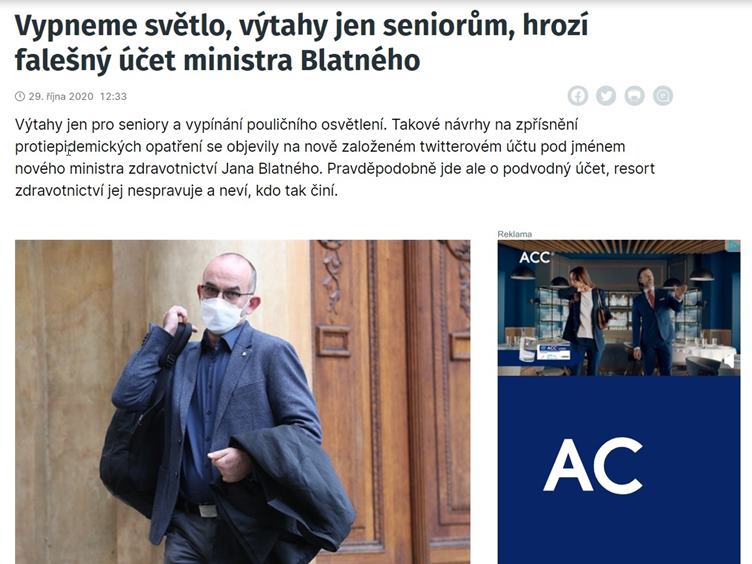Click the white ACC logo in the ad video

coord(535,258)
